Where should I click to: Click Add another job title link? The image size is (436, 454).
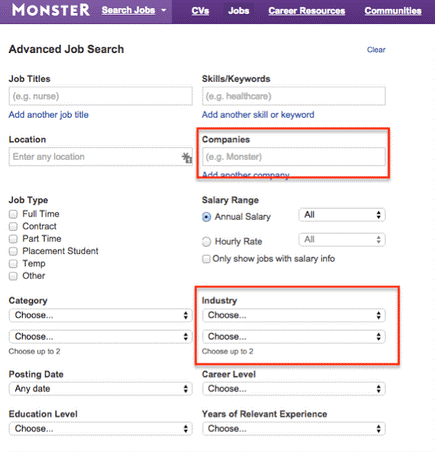[49, 115]
